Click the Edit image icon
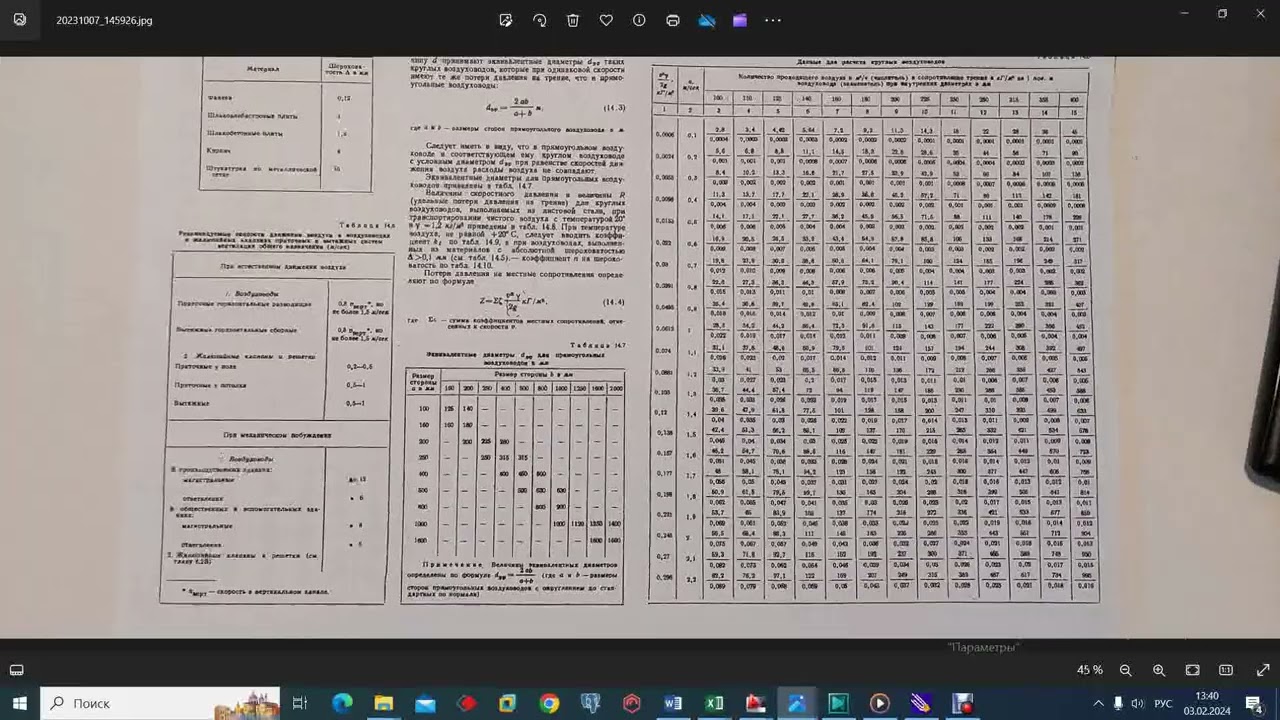The image size is (1280, 720). pos(506,20)
